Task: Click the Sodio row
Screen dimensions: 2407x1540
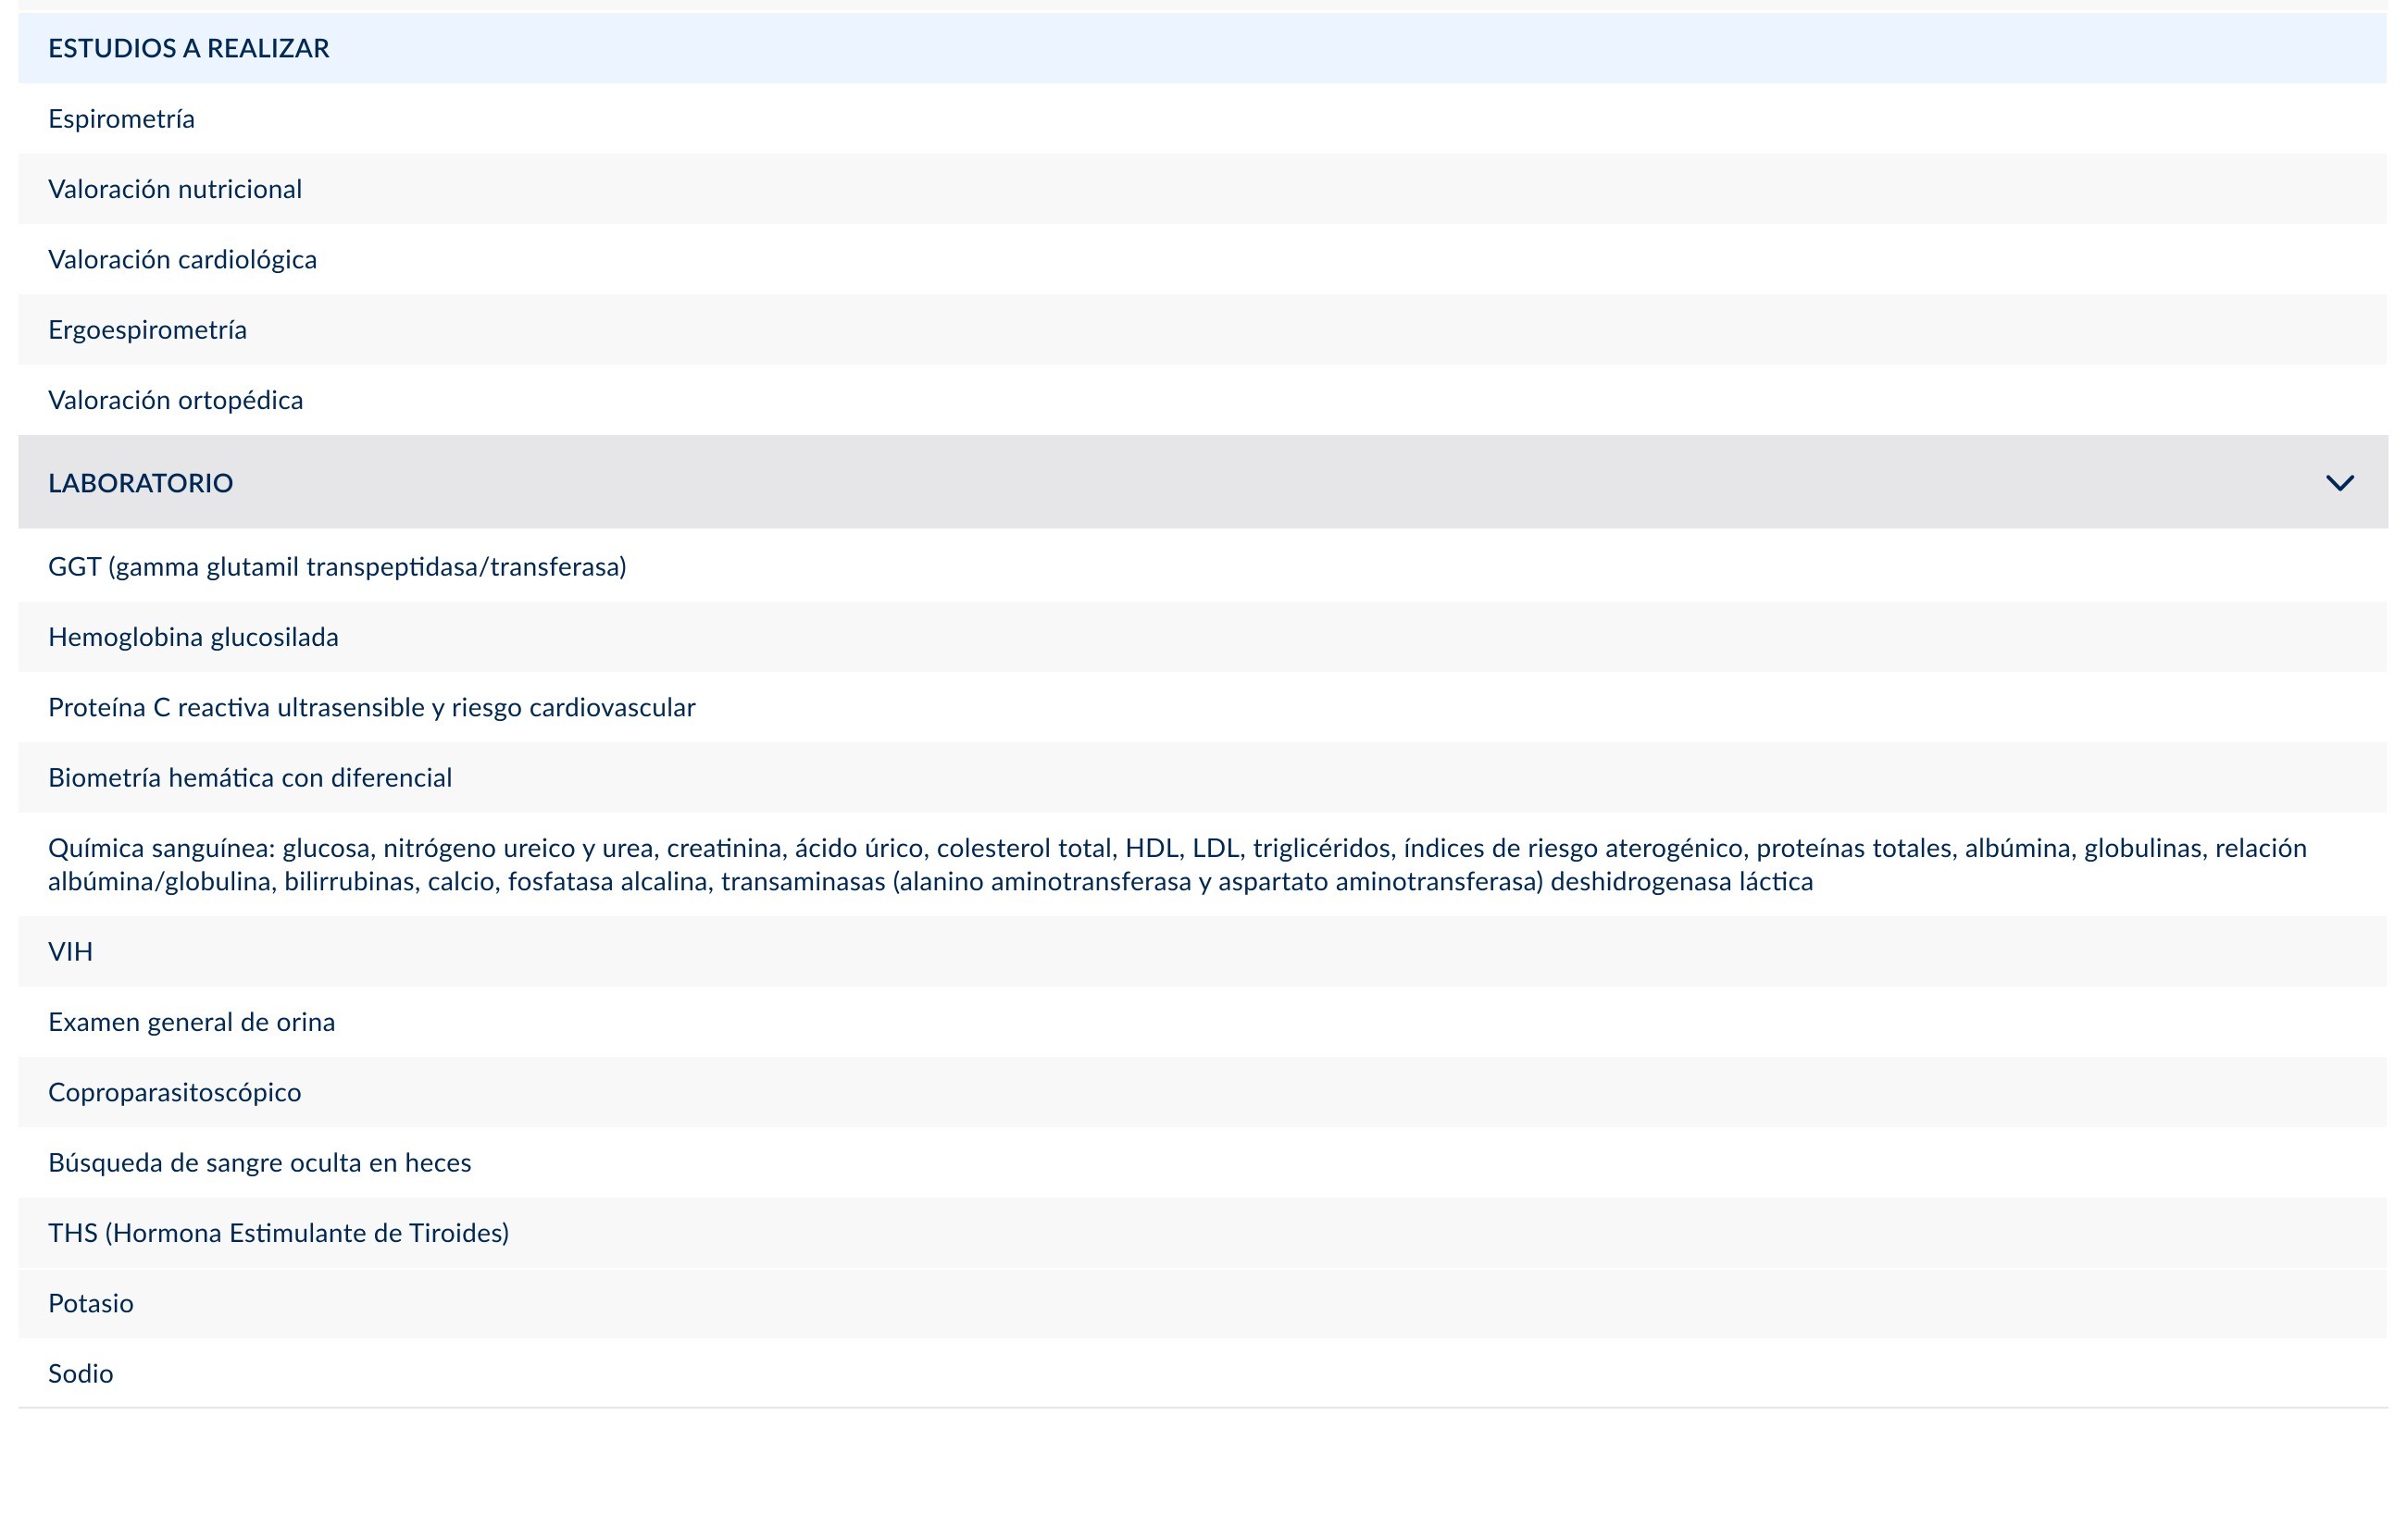Action: (1202, 1374)
